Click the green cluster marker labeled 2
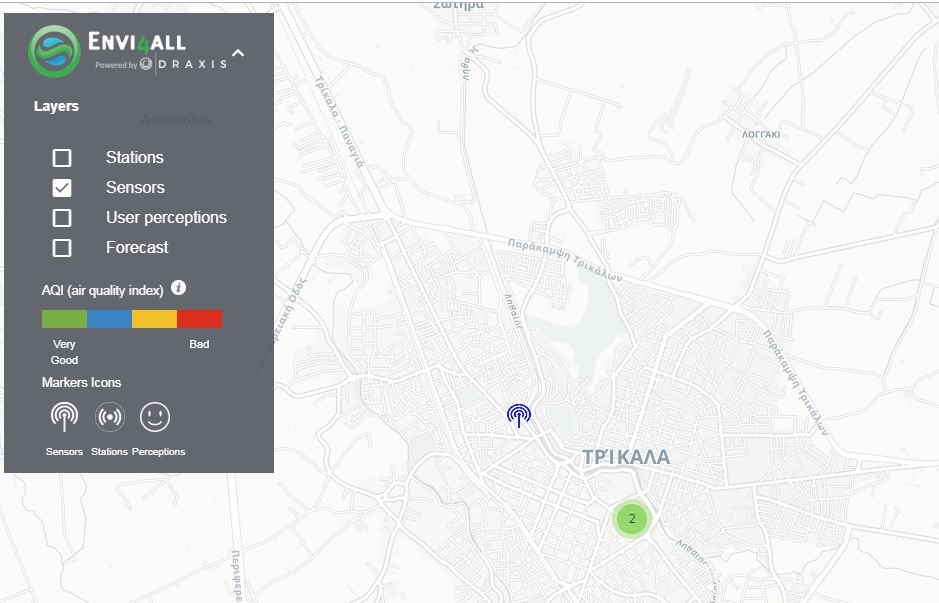The width and height of the screenshot is (939, 603). click(x=631, y=519)
